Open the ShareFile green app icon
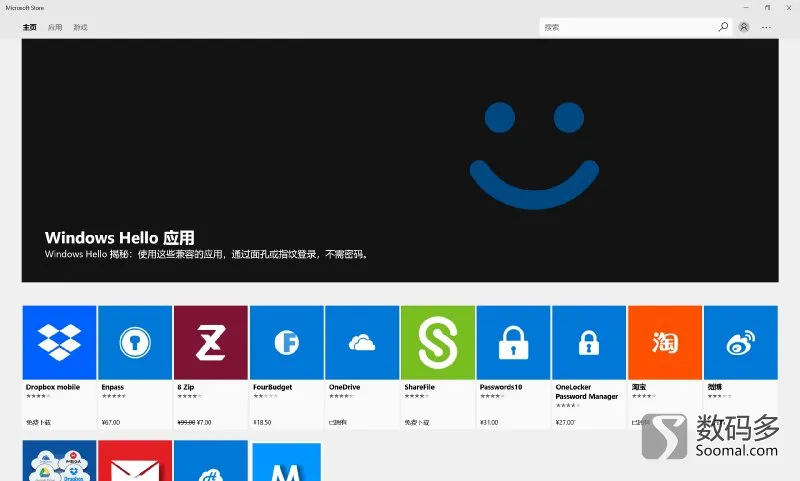This screenshot has width=800, height=481. [x=438, y=342]
